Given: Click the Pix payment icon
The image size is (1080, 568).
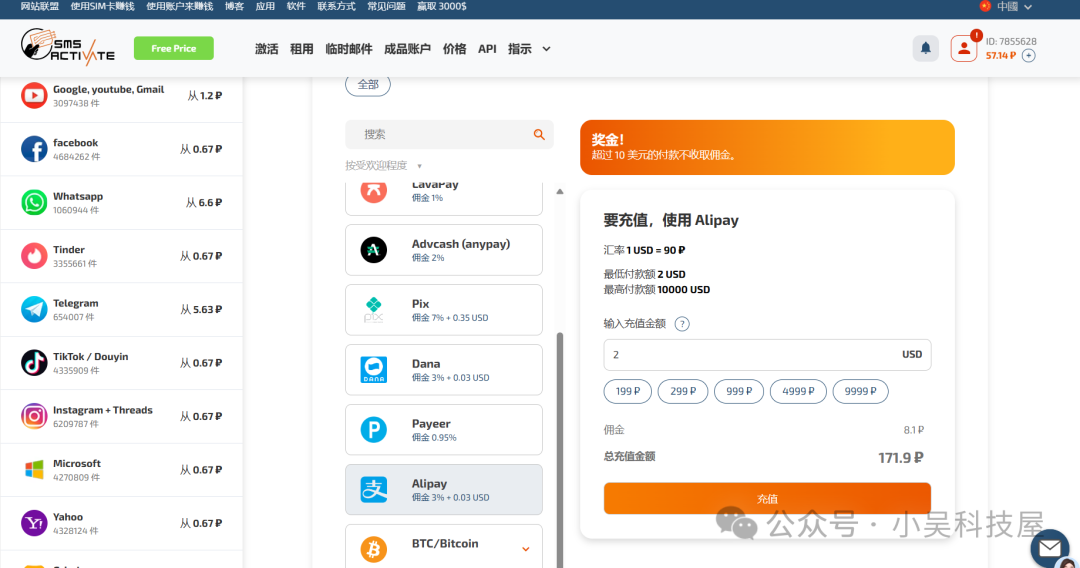Looking at the screenshot, I should point(374,310).
